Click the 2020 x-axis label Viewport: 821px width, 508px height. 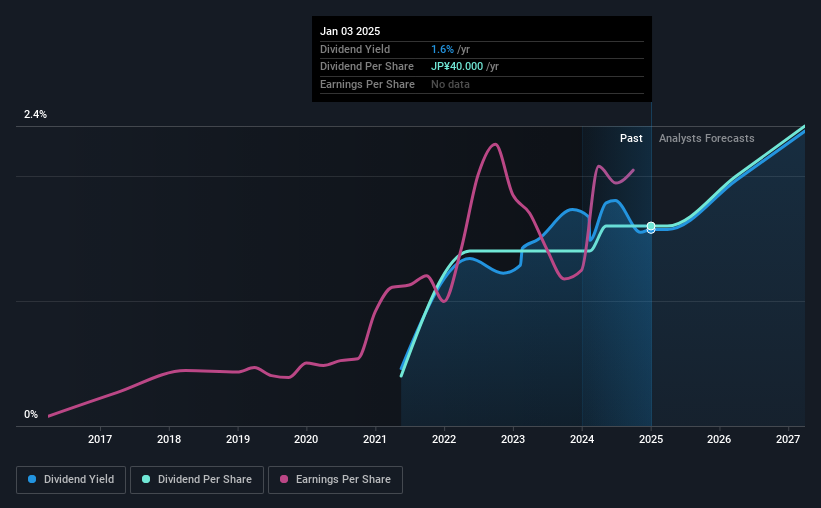click(306, 439)
